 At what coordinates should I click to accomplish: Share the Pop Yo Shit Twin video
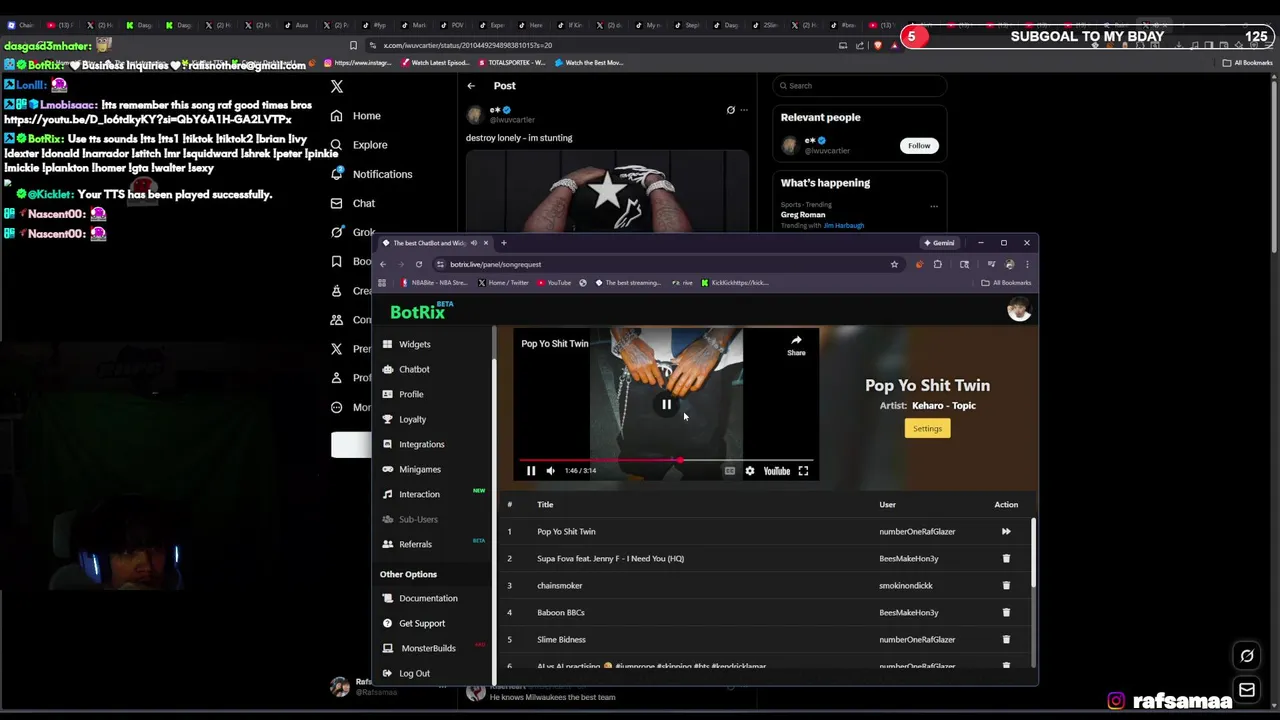[796, 345]
